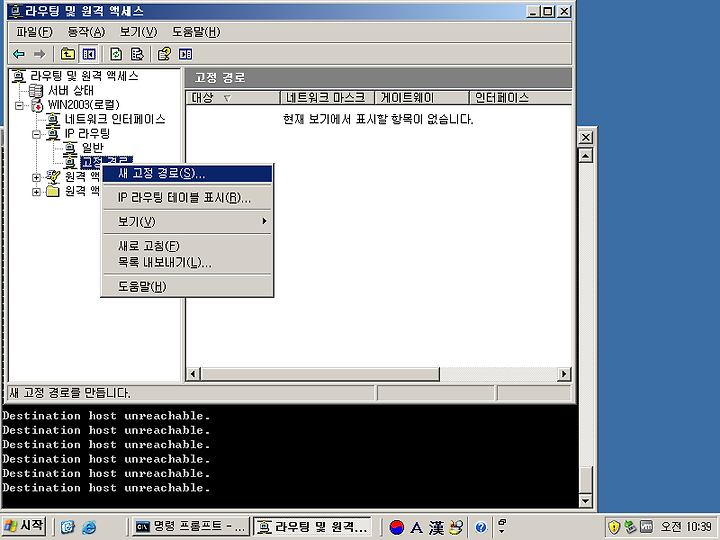The width and height of the screenshot is (720, 540).
Task: Open language bar options small arrow
Action: coord(502,531)
